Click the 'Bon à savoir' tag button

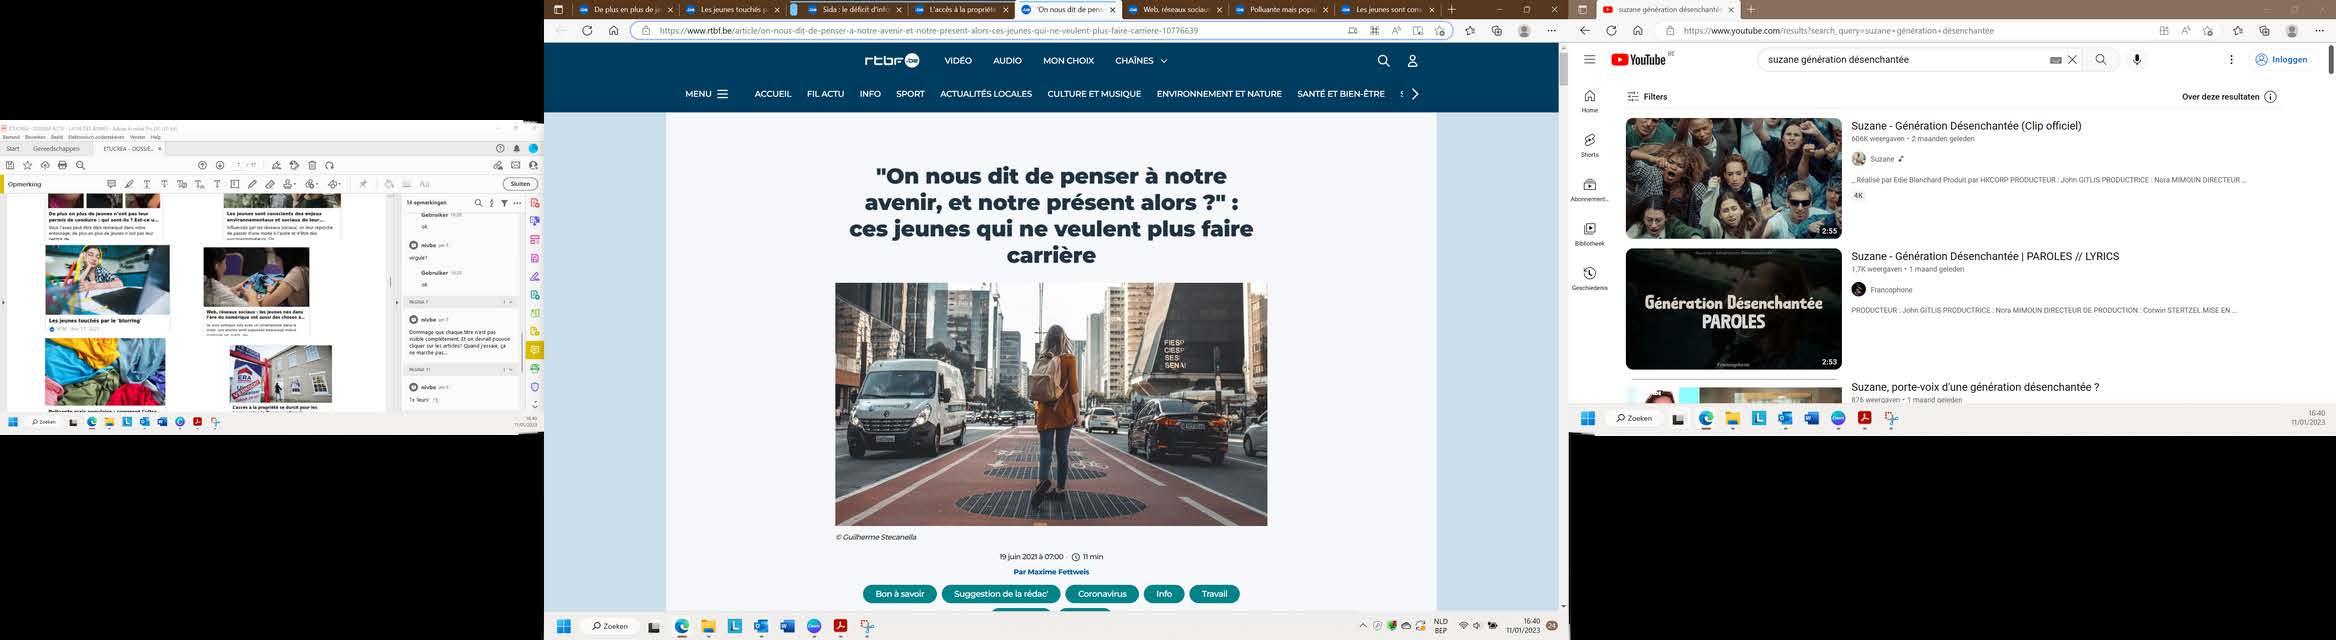900,594
